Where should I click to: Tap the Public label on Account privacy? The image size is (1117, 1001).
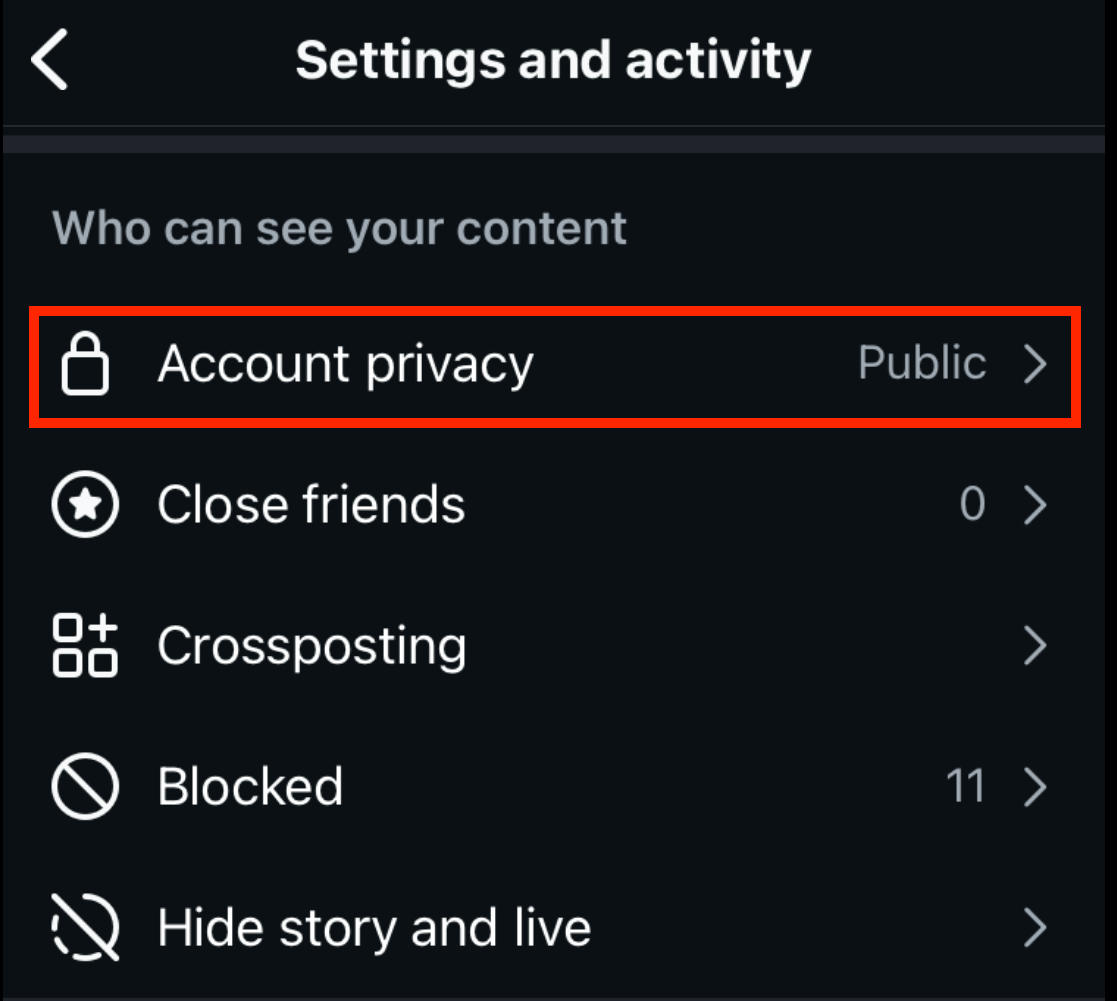click(920, 363)
